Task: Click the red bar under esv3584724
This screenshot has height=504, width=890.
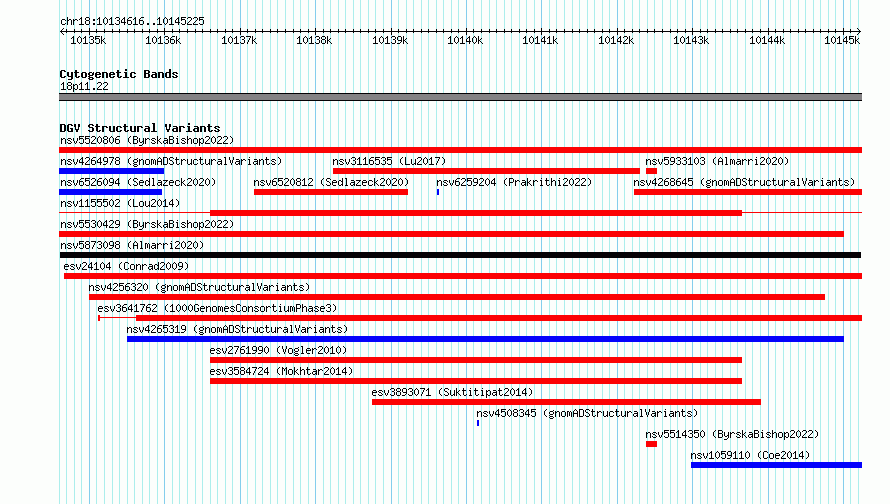Action: point(476,381)
